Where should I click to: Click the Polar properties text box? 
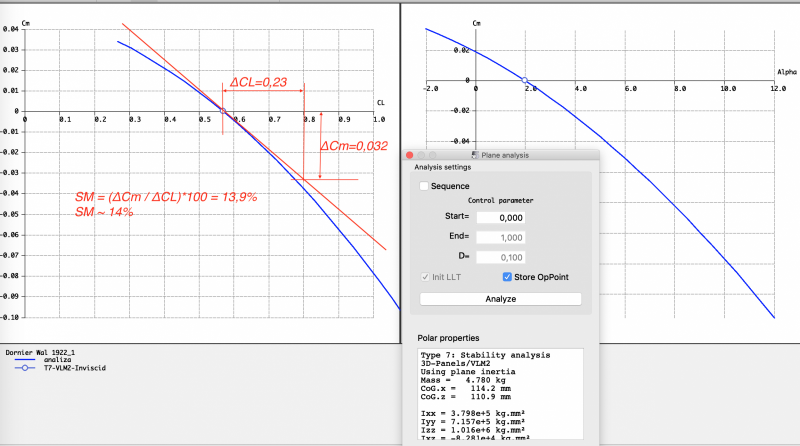[499, 393]
